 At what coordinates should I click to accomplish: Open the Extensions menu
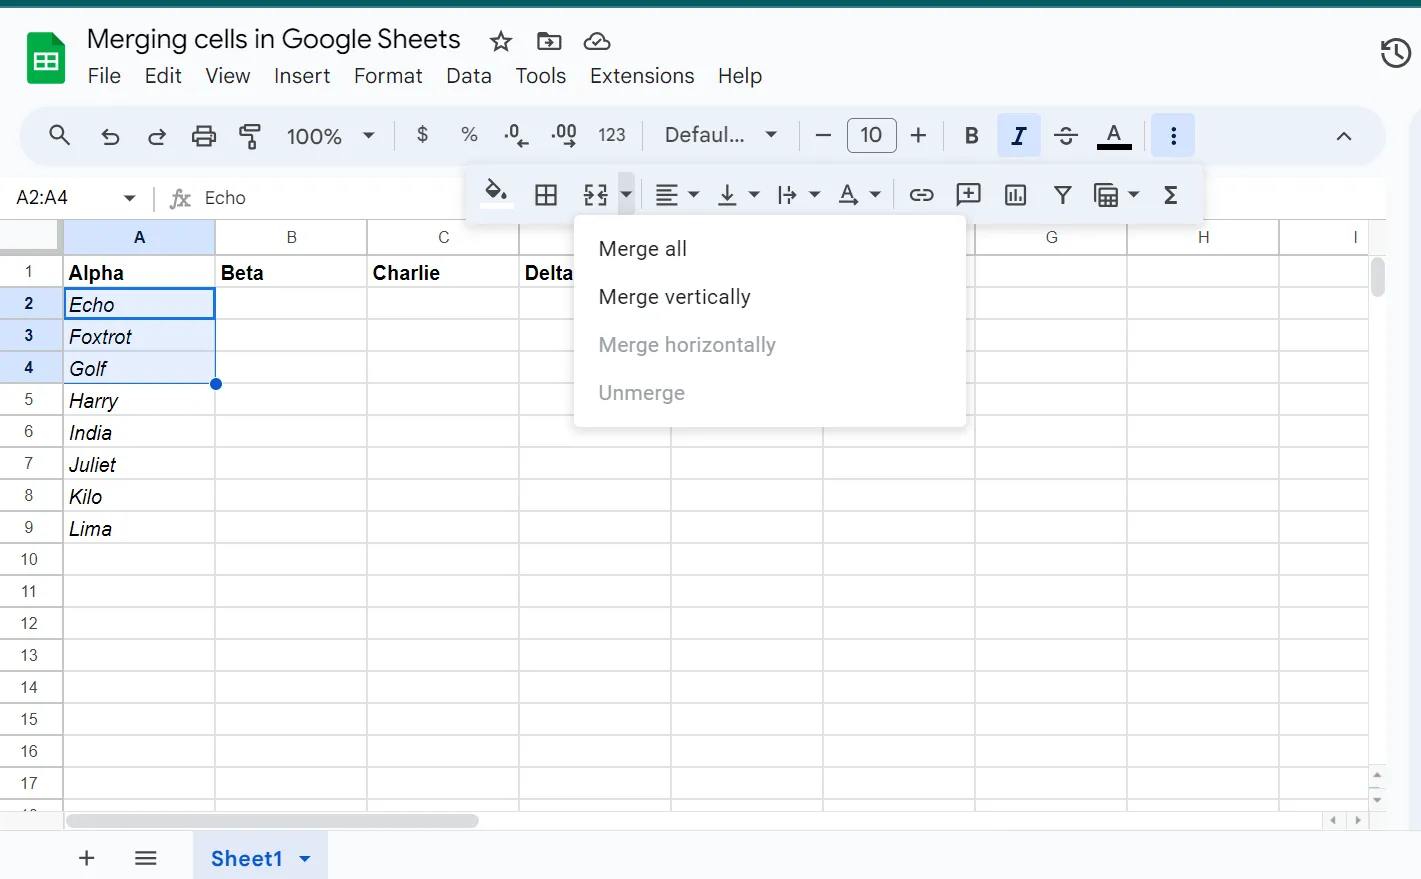(x=642, y=76)
